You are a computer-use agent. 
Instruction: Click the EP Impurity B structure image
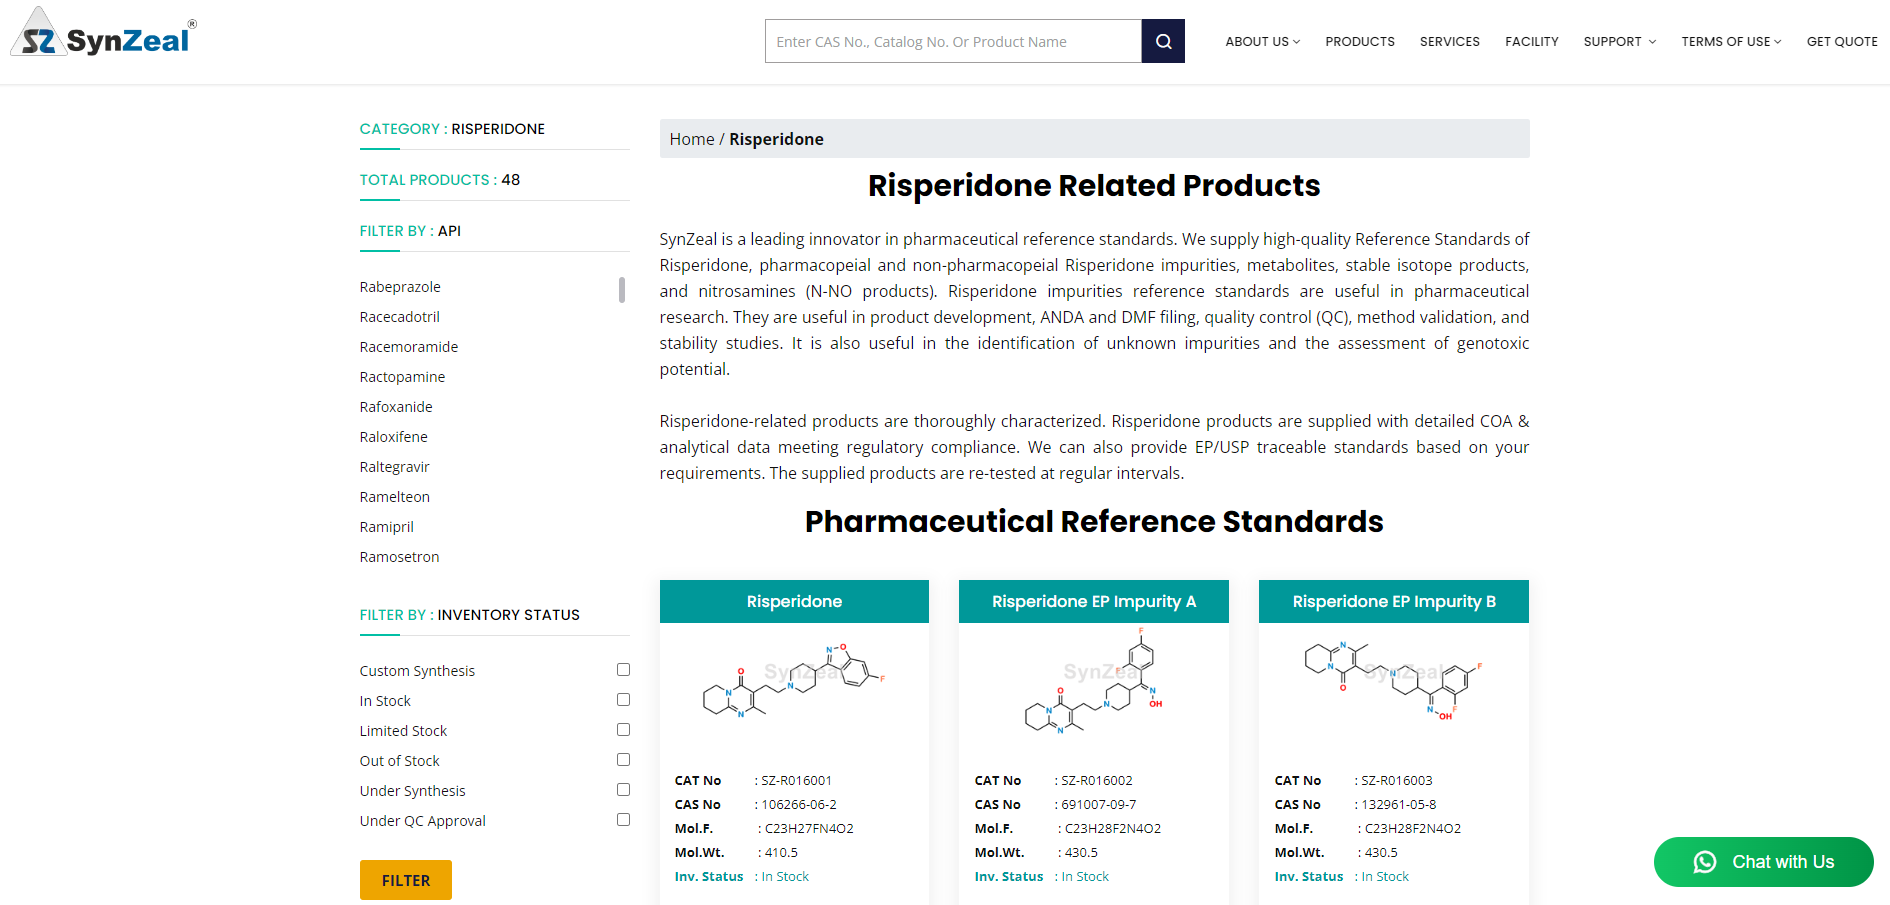click(x=1393, y=681)
